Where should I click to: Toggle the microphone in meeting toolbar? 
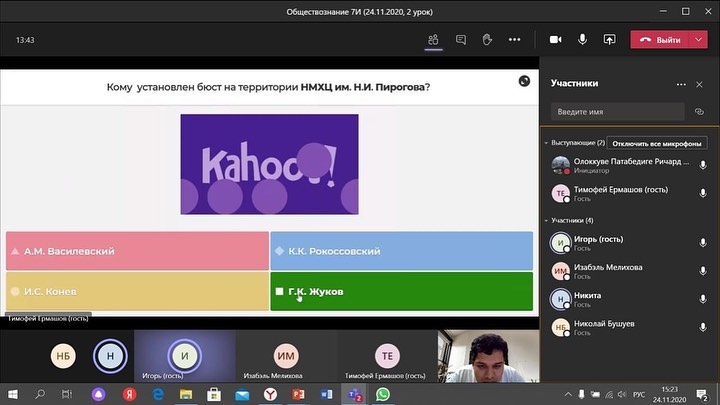pyautogui.click(x=582, y=39)
